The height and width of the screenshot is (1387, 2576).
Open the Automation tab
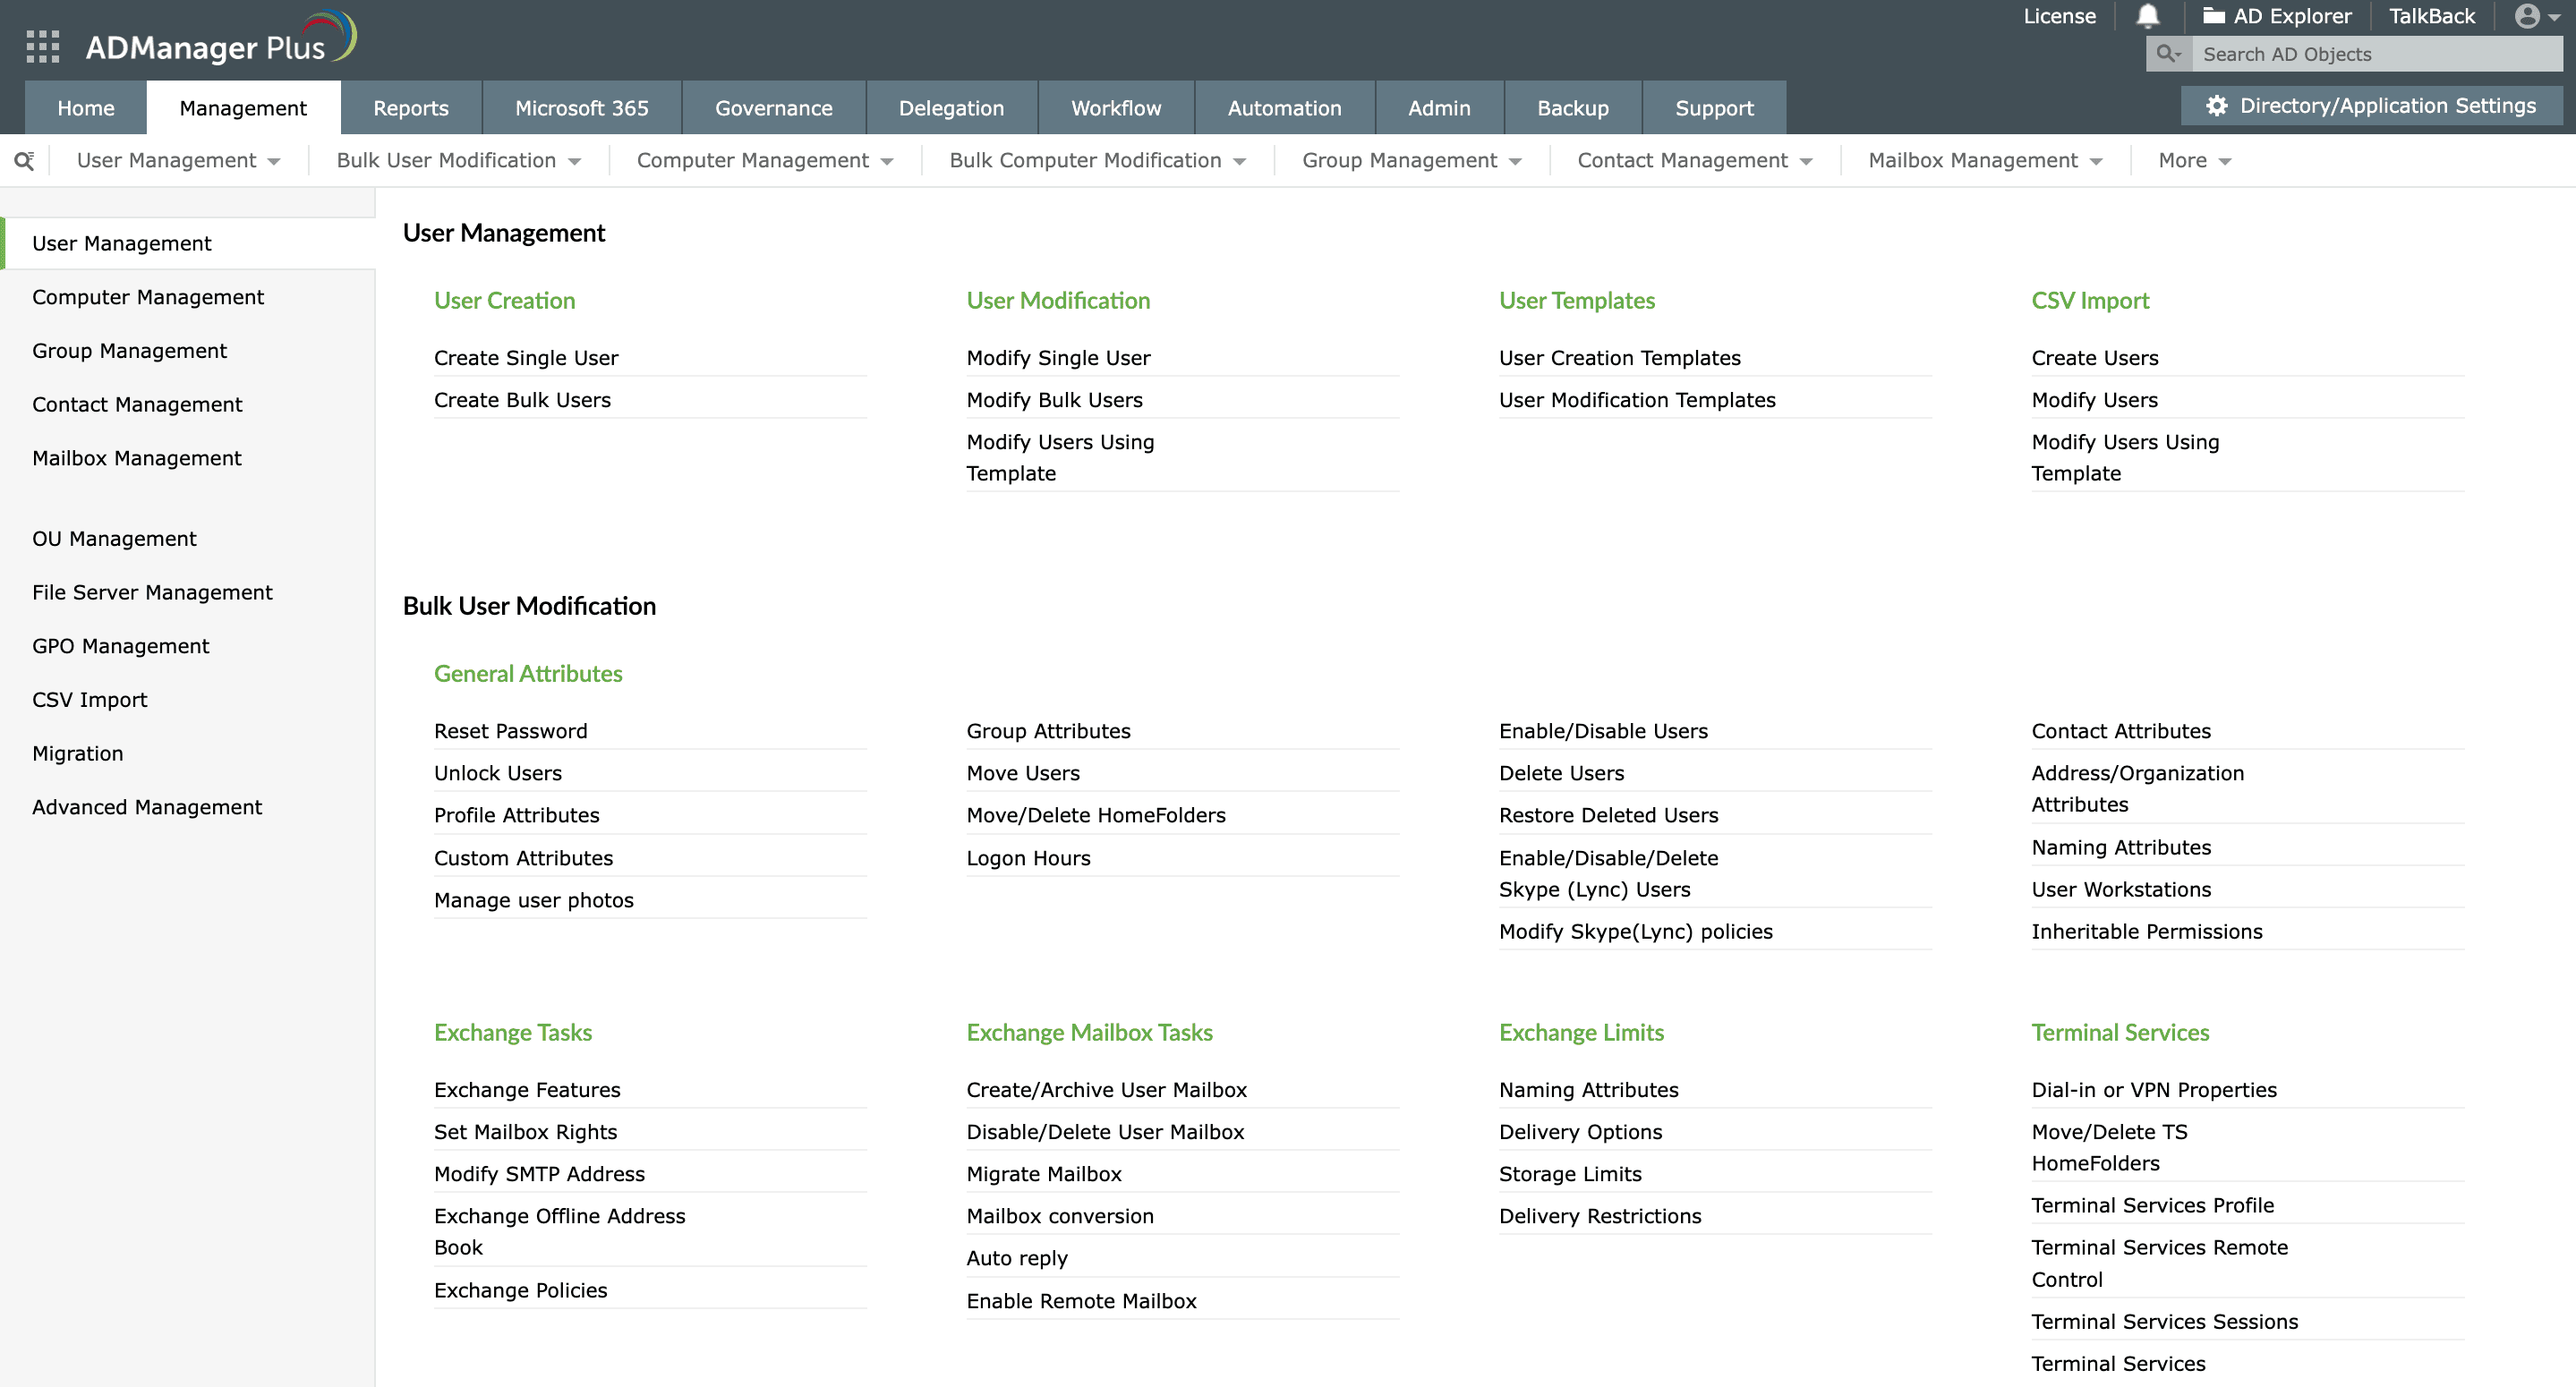coord(1284,108)
